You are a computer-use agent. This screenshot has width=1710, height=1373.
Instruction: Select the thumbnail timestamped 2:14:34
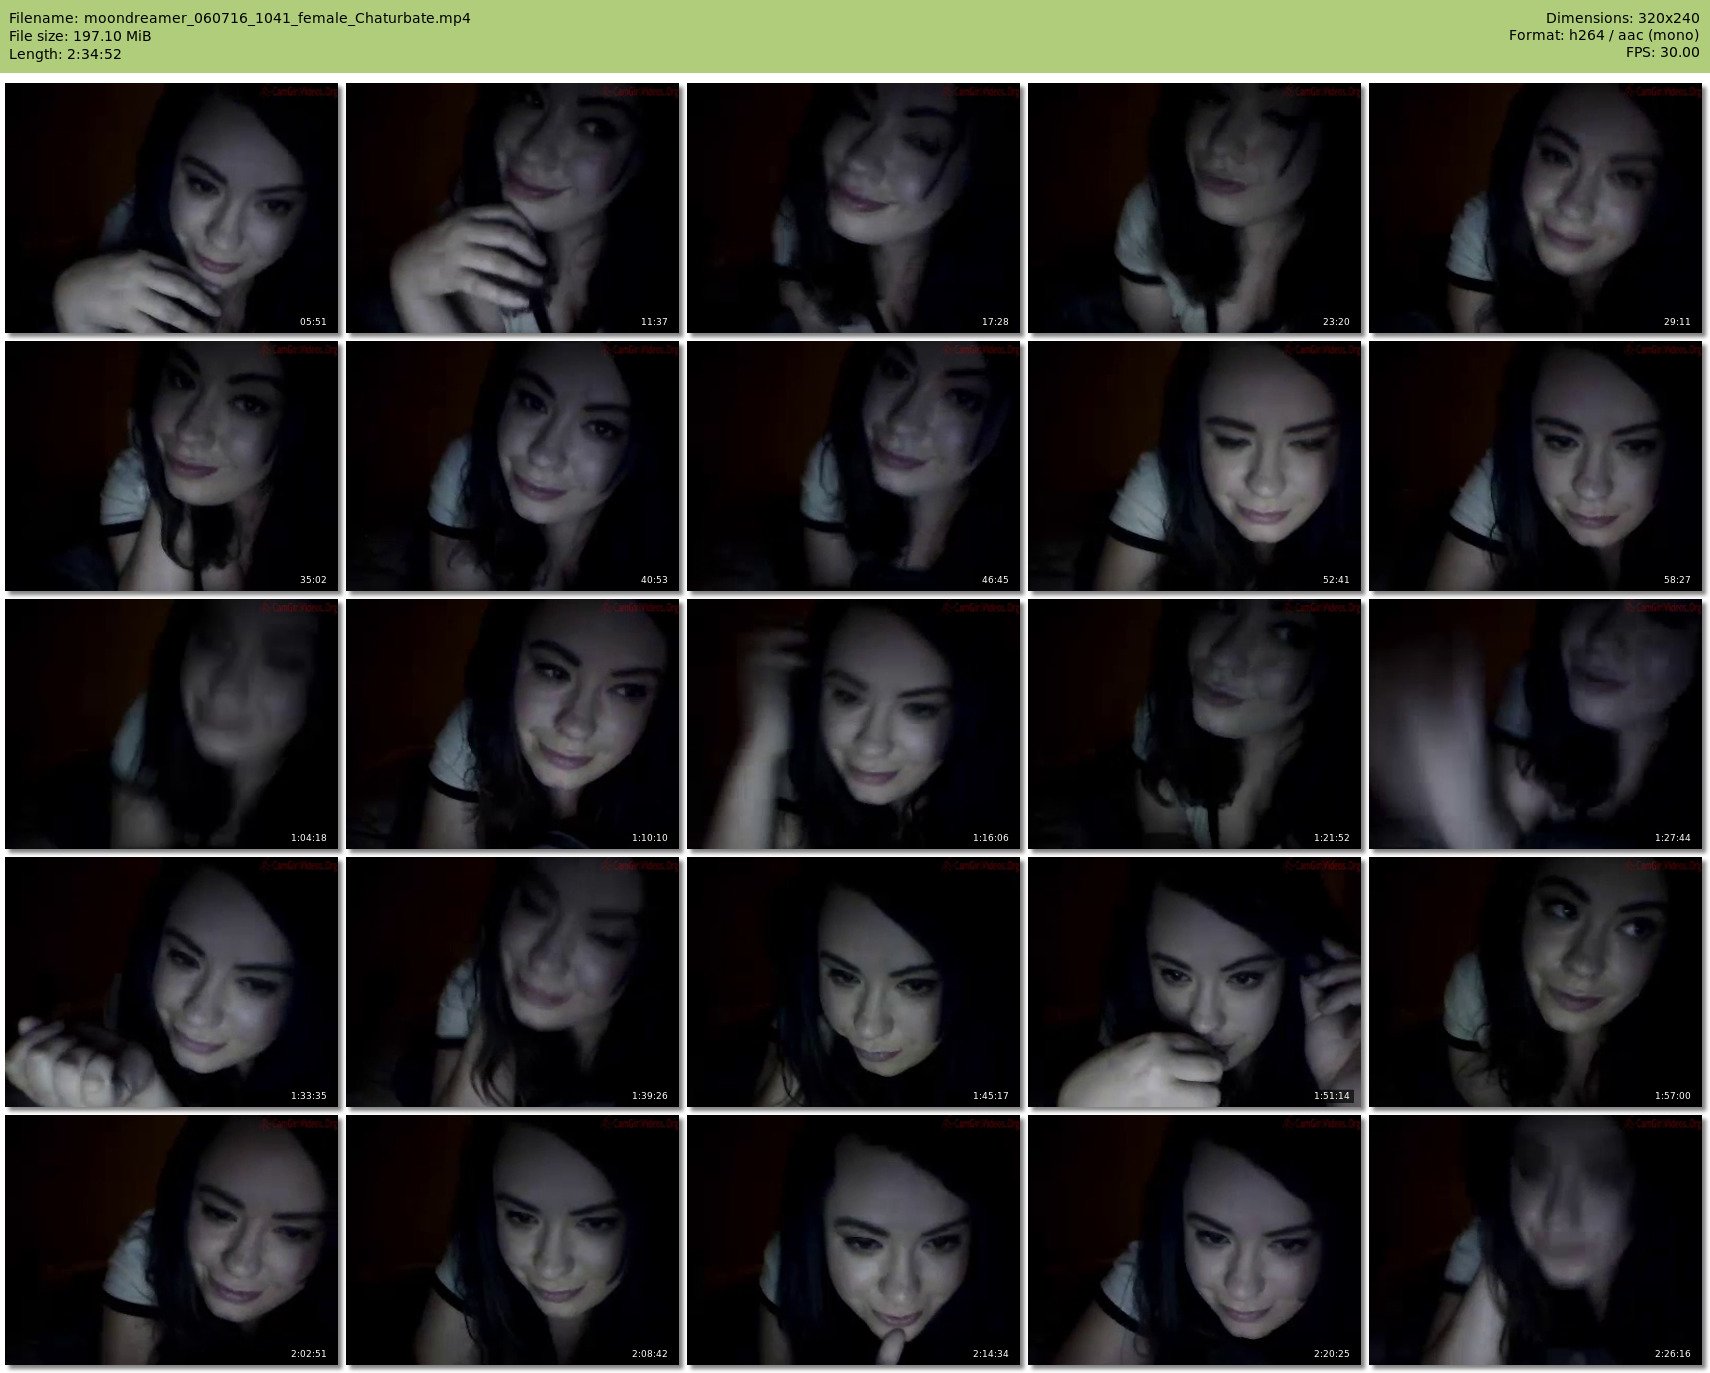pos(854,1240)
